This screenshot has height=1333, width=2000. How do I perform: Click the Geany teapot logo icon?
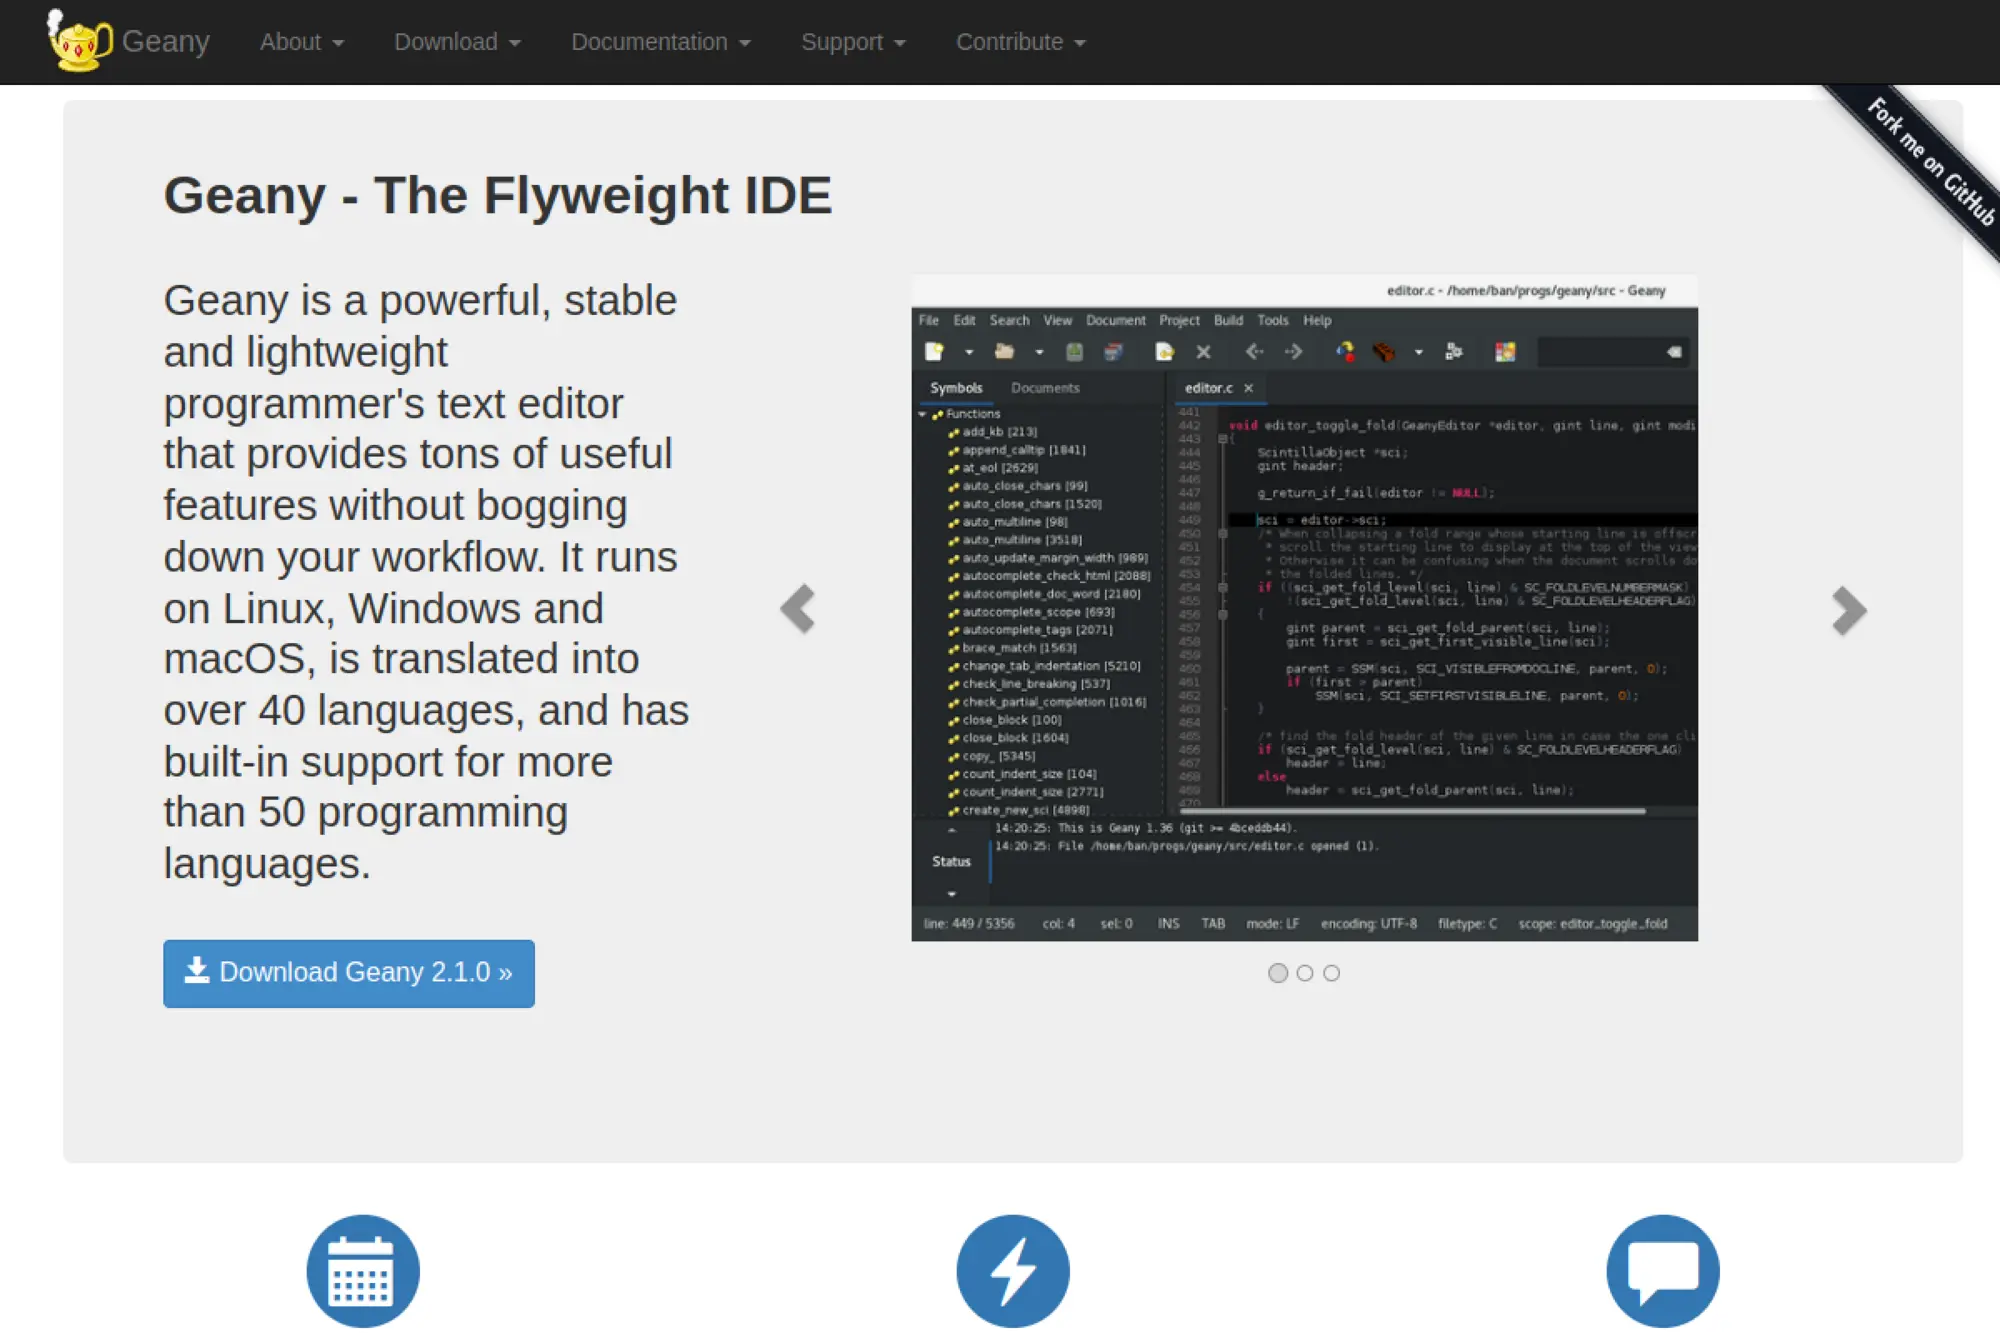pyautogui.click(x=79, y=41)
